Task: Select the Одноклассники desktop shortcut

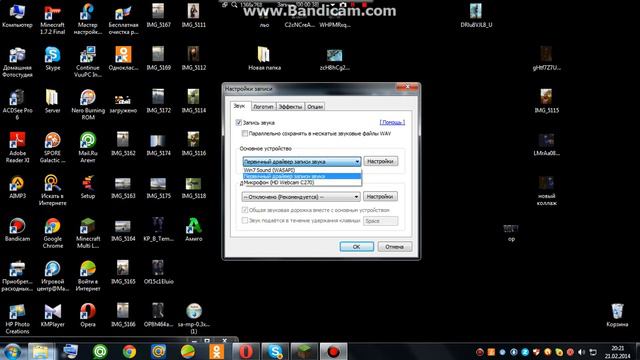Action: (x=123, y=58)
